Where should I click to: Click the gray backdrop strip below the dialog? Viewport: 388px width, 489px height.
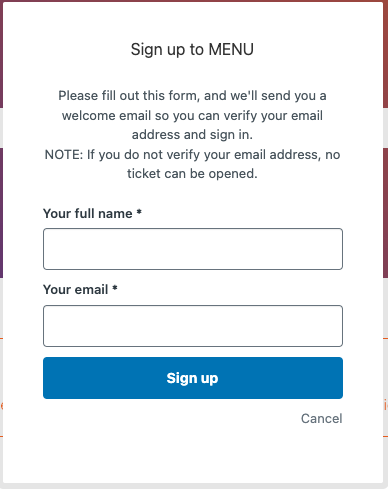click(194, 486)
